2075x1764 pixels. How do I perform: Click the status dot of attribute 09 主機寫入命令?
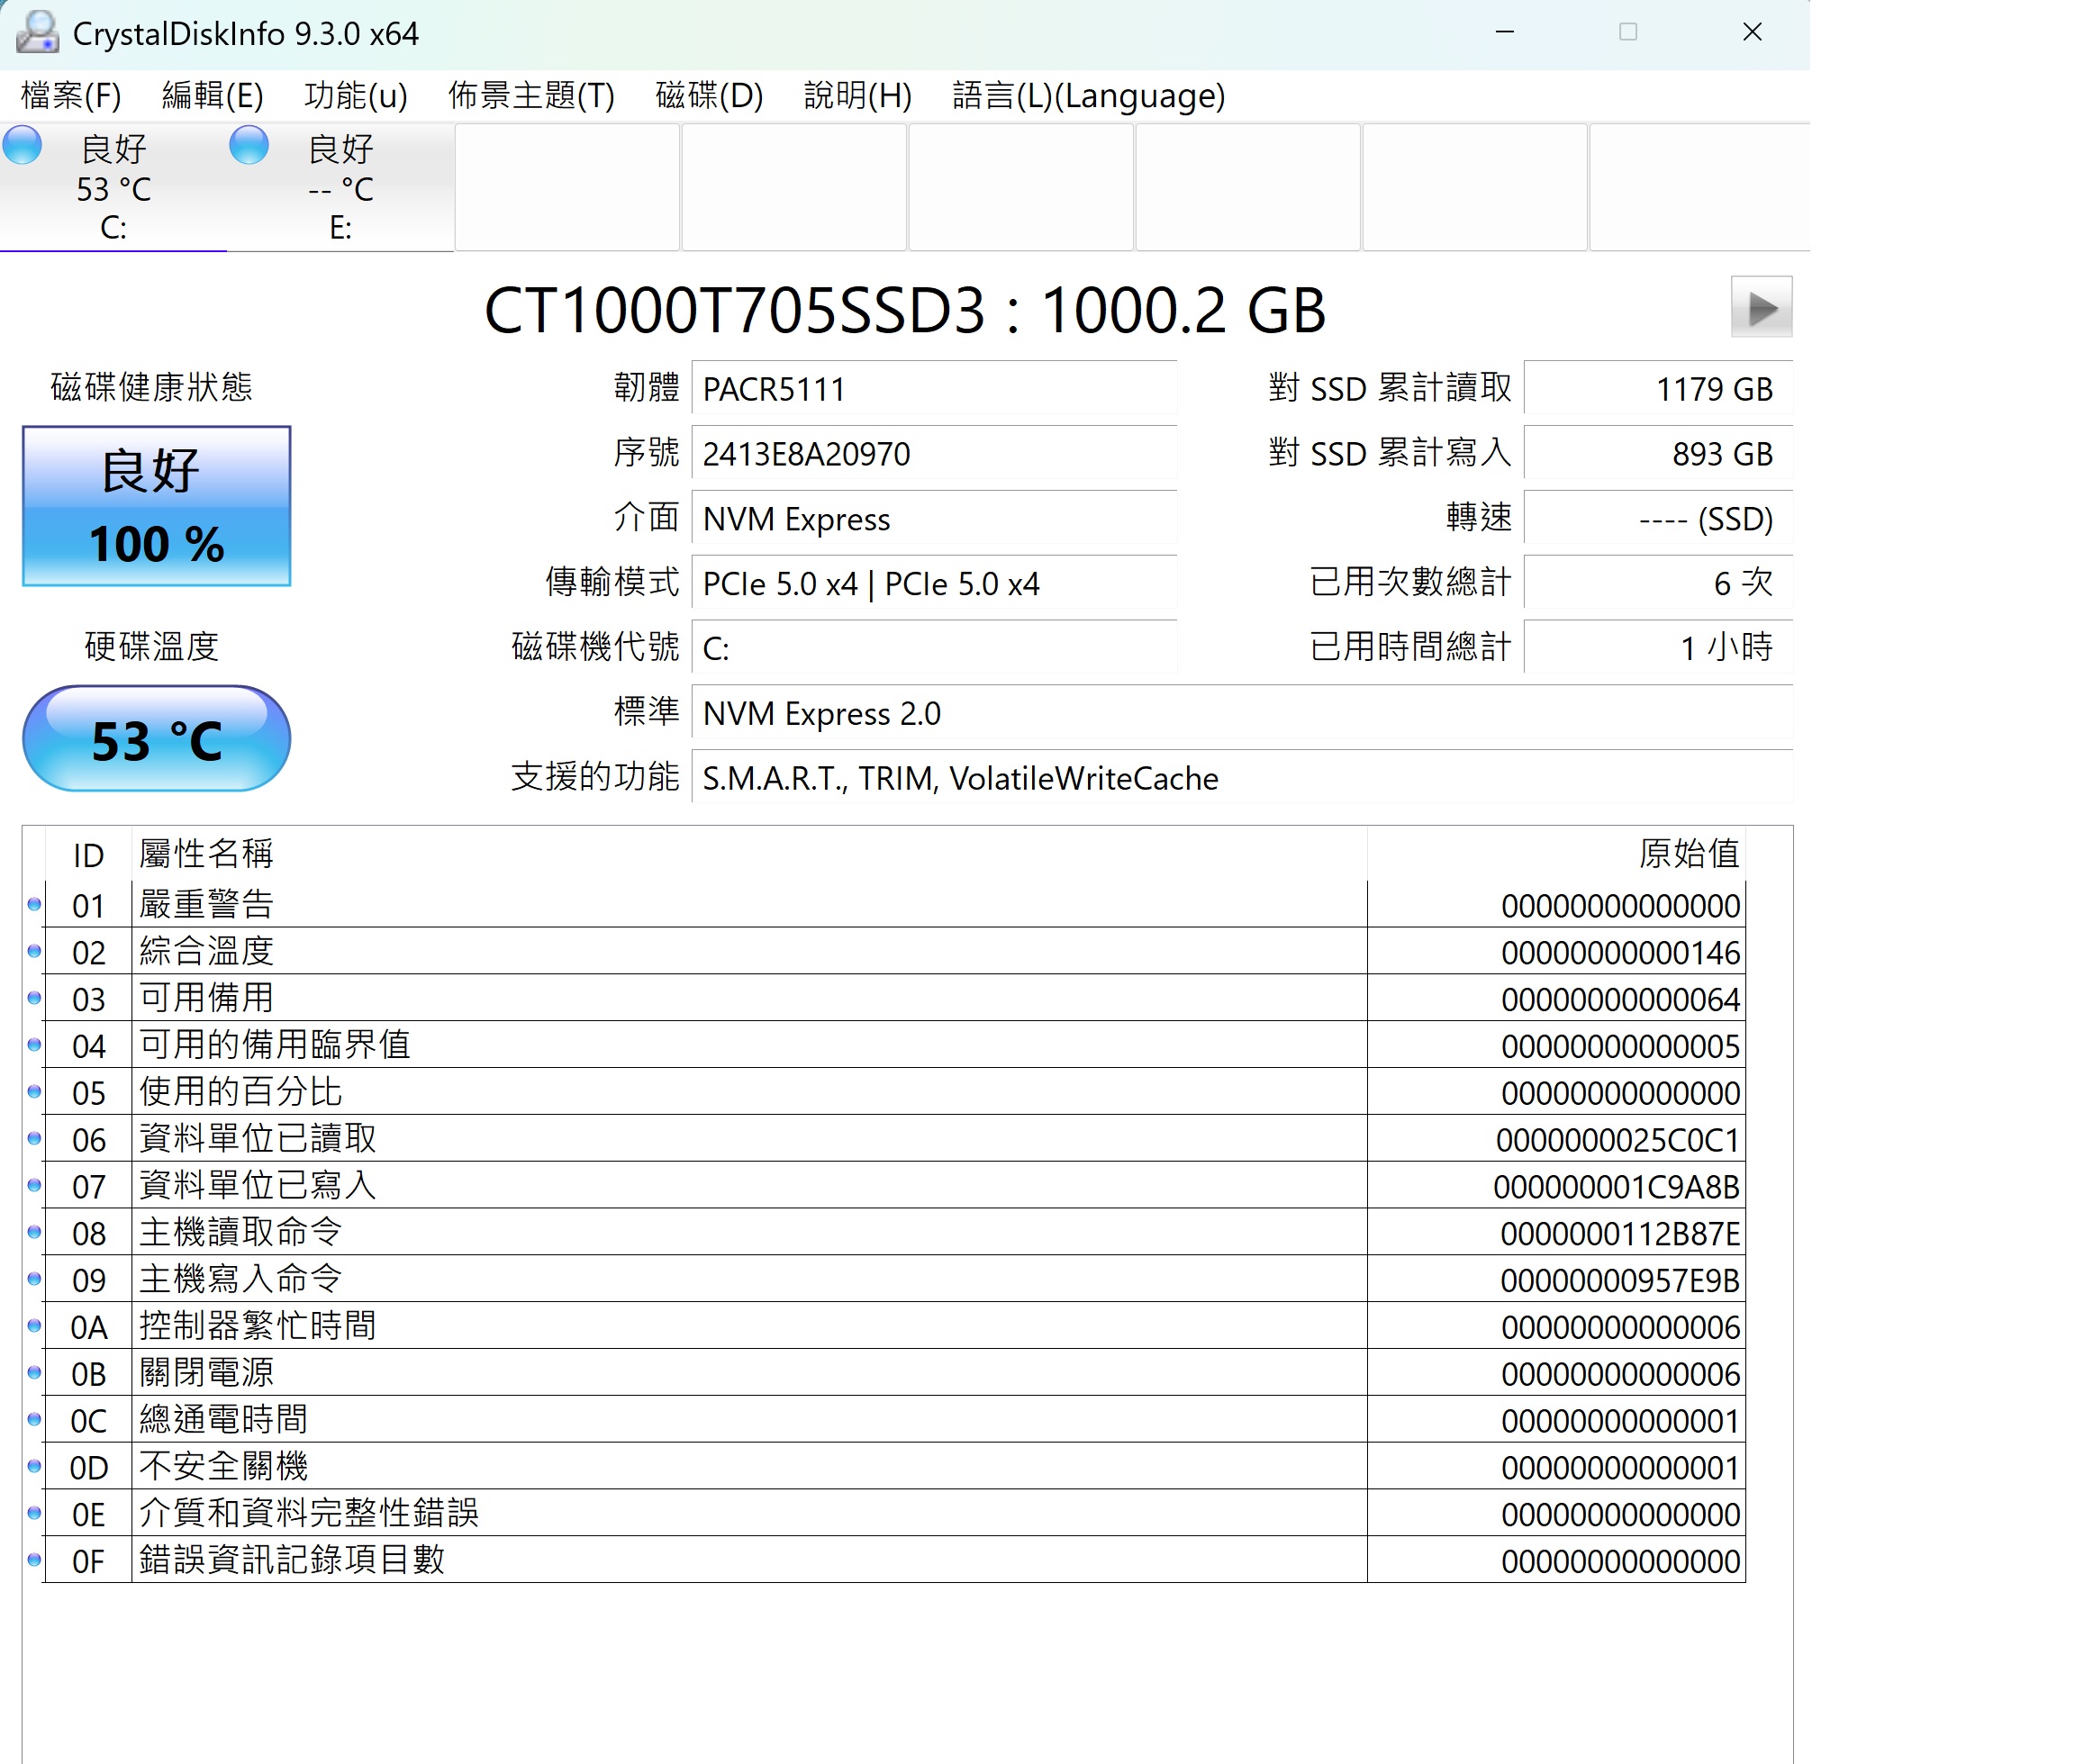[x=34, y=1279]
